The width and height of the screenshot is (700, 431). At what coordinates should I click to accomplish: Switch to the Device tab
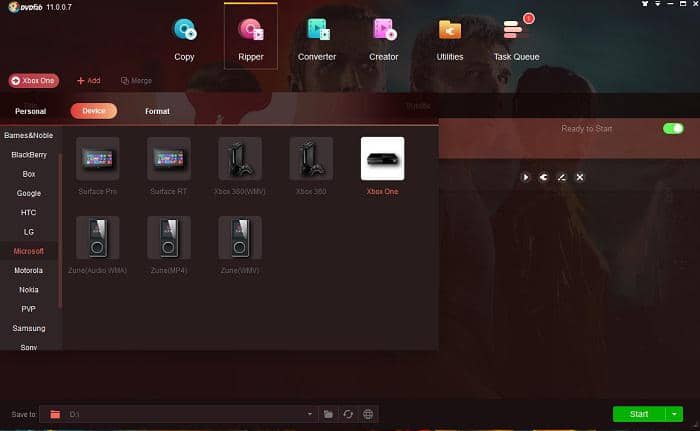tap(94, 111)
